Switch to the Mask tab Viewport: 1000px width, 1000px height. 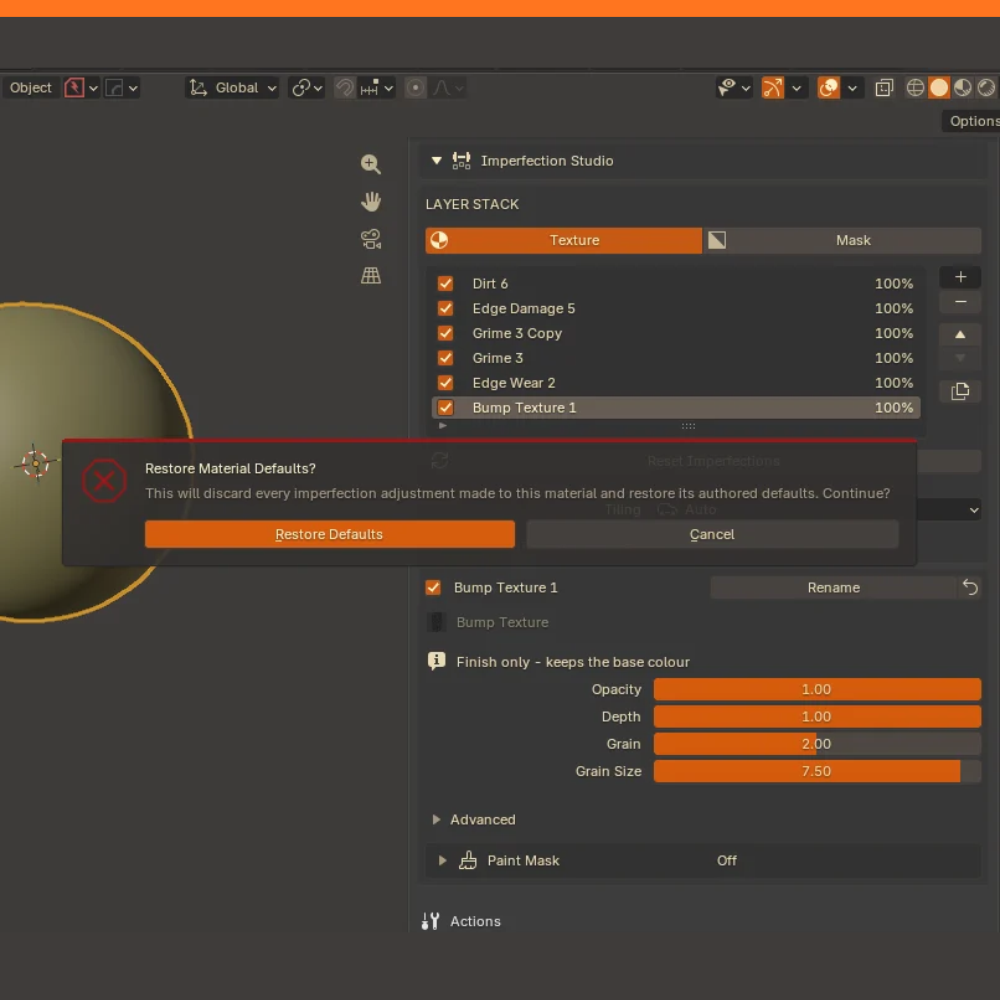click(x=842, y=240)
